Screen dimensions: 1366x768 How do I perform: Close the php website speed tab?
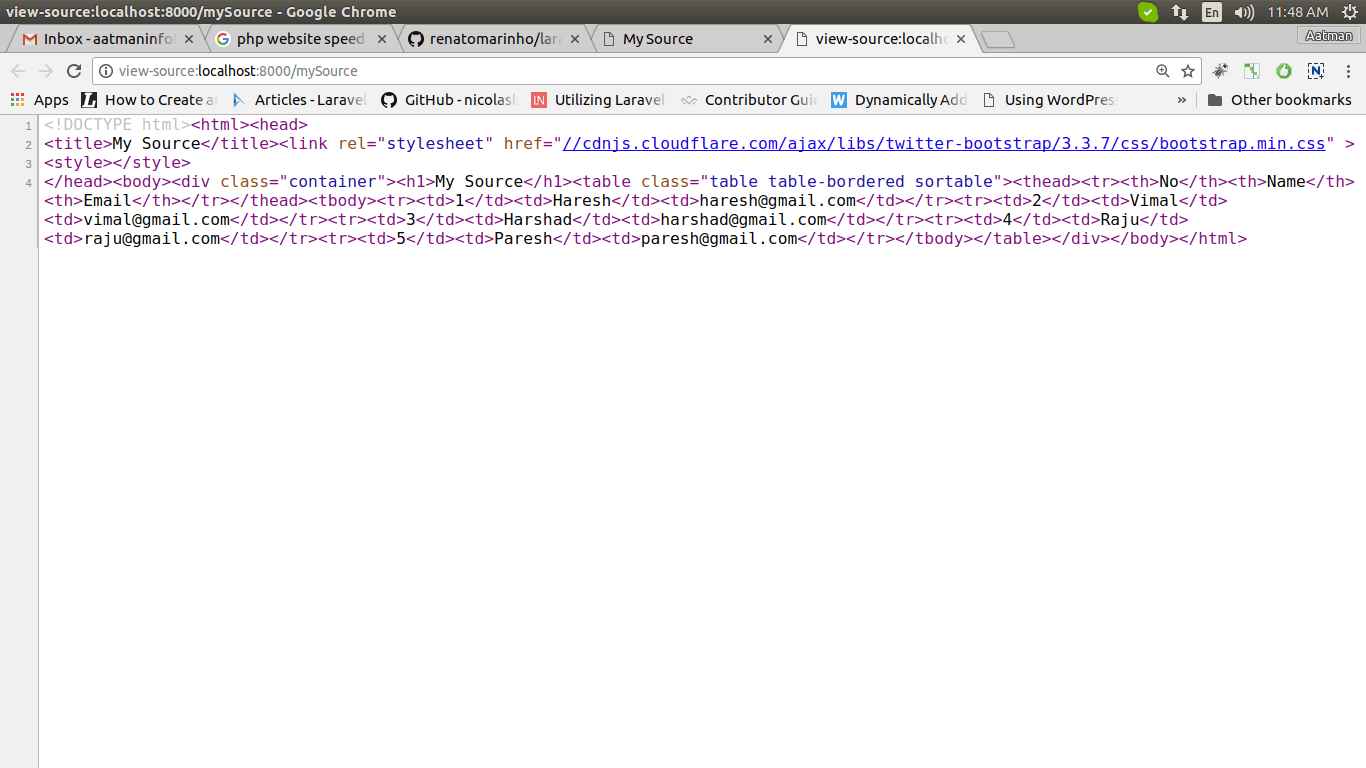pos(381,39)
